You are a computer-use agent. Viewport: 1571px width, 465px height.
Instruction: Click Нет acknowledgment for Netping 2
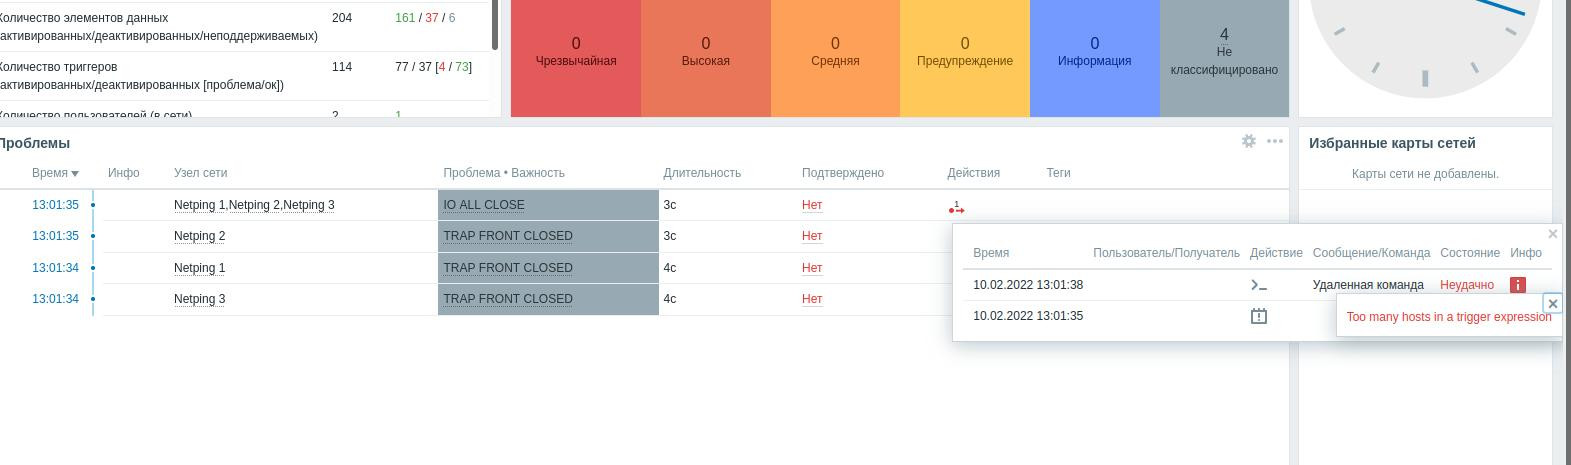point(812,236)
